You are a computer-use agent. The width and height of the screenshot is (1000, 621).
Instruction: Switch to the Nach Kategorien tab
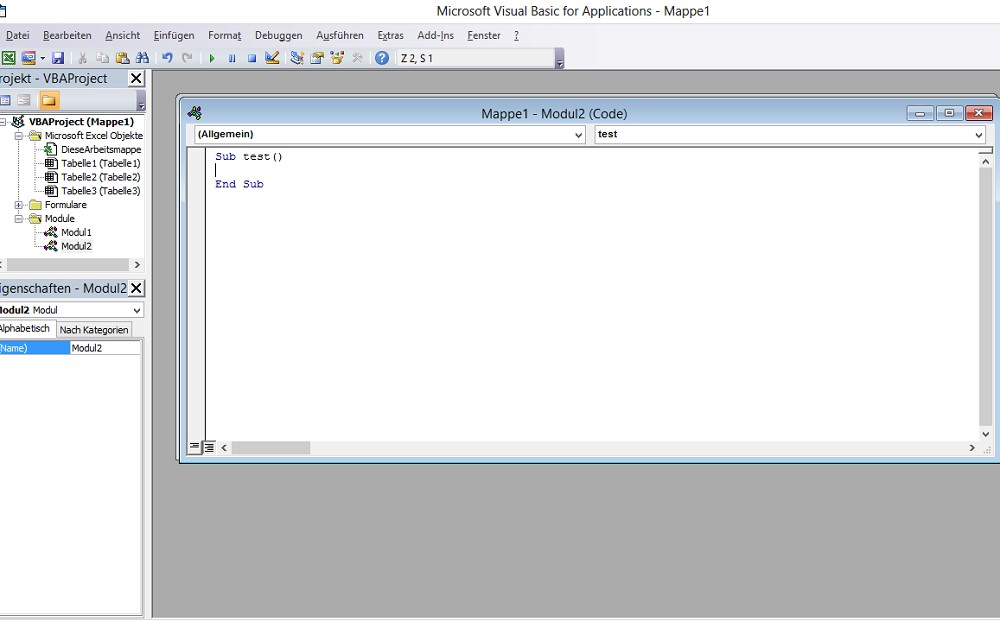click(95, 329)
